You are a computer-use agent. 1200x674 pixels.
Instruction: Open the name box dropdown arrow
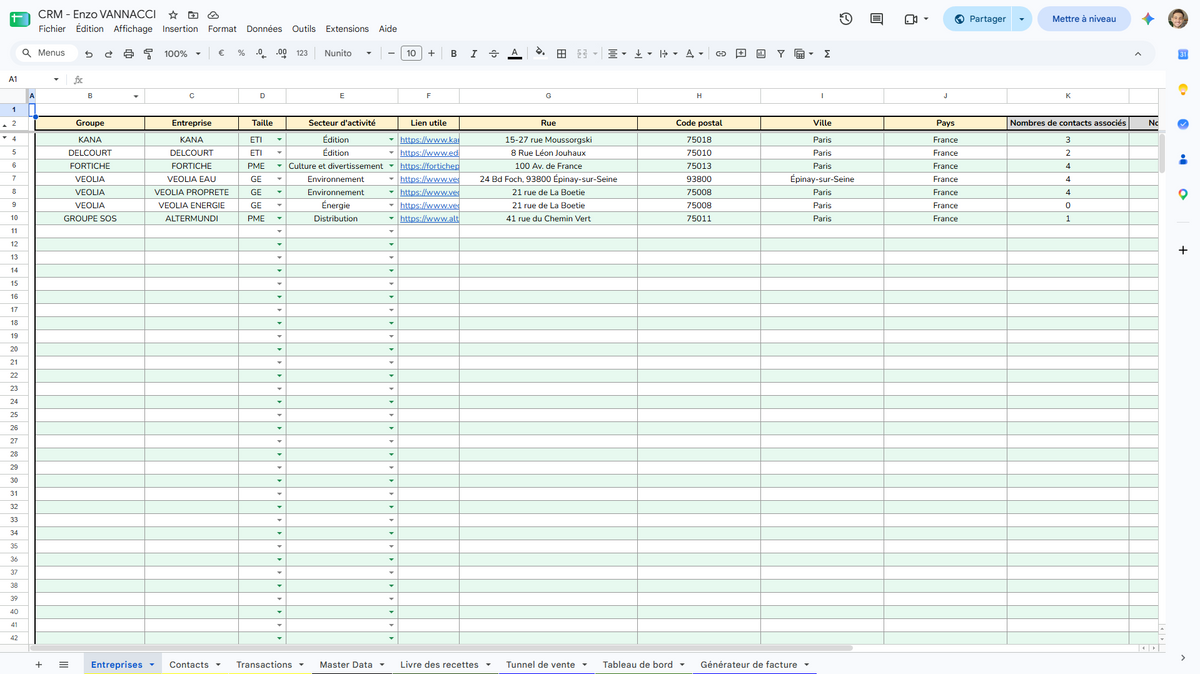click(x=56, y=79)
